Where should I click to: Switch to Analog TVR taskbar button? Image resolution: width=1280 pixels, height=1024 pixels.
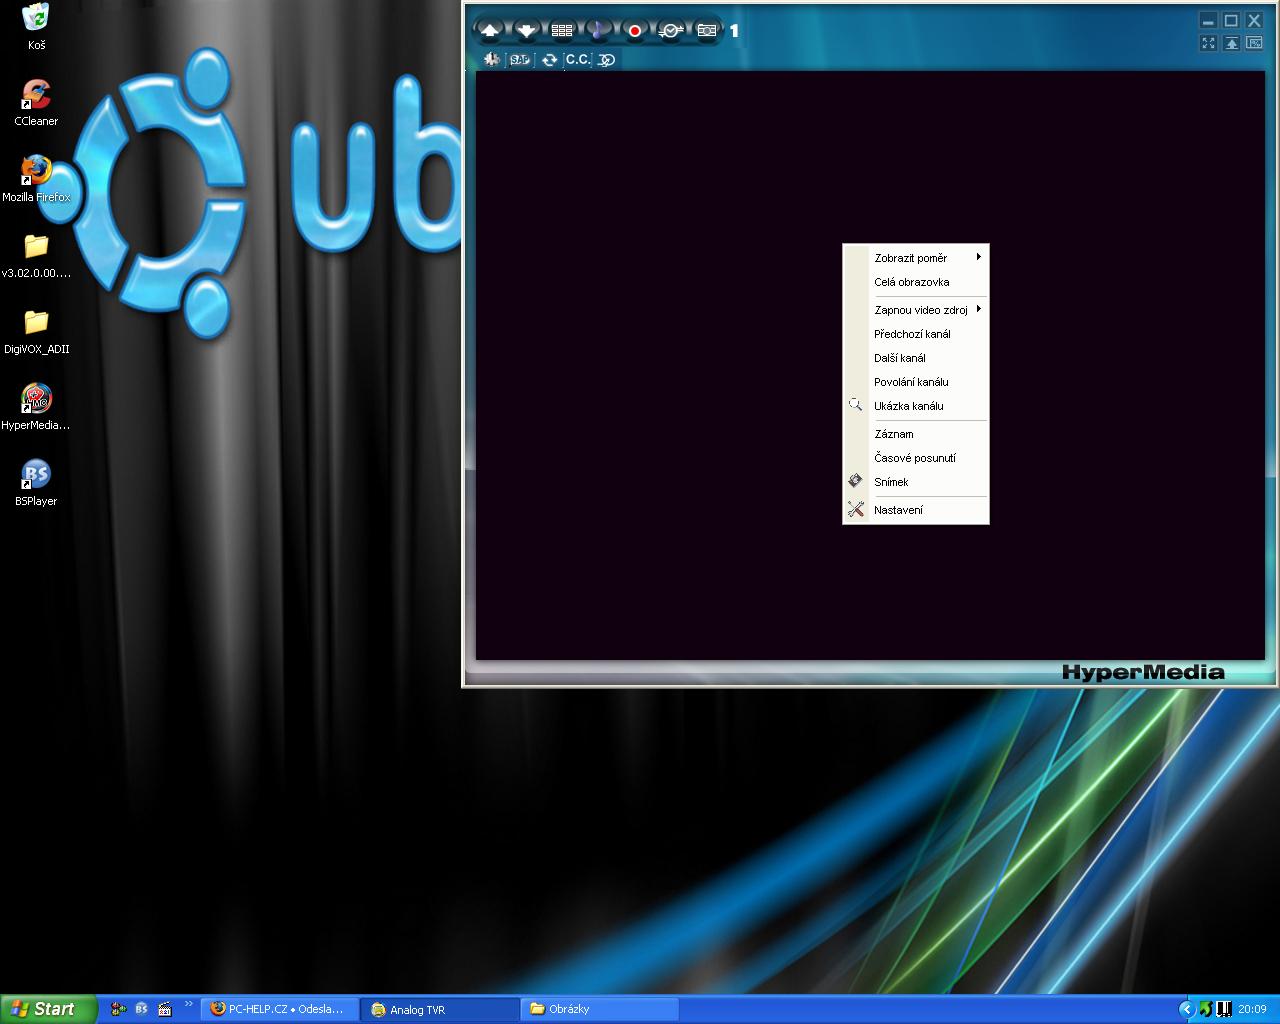click(440, 1009)
